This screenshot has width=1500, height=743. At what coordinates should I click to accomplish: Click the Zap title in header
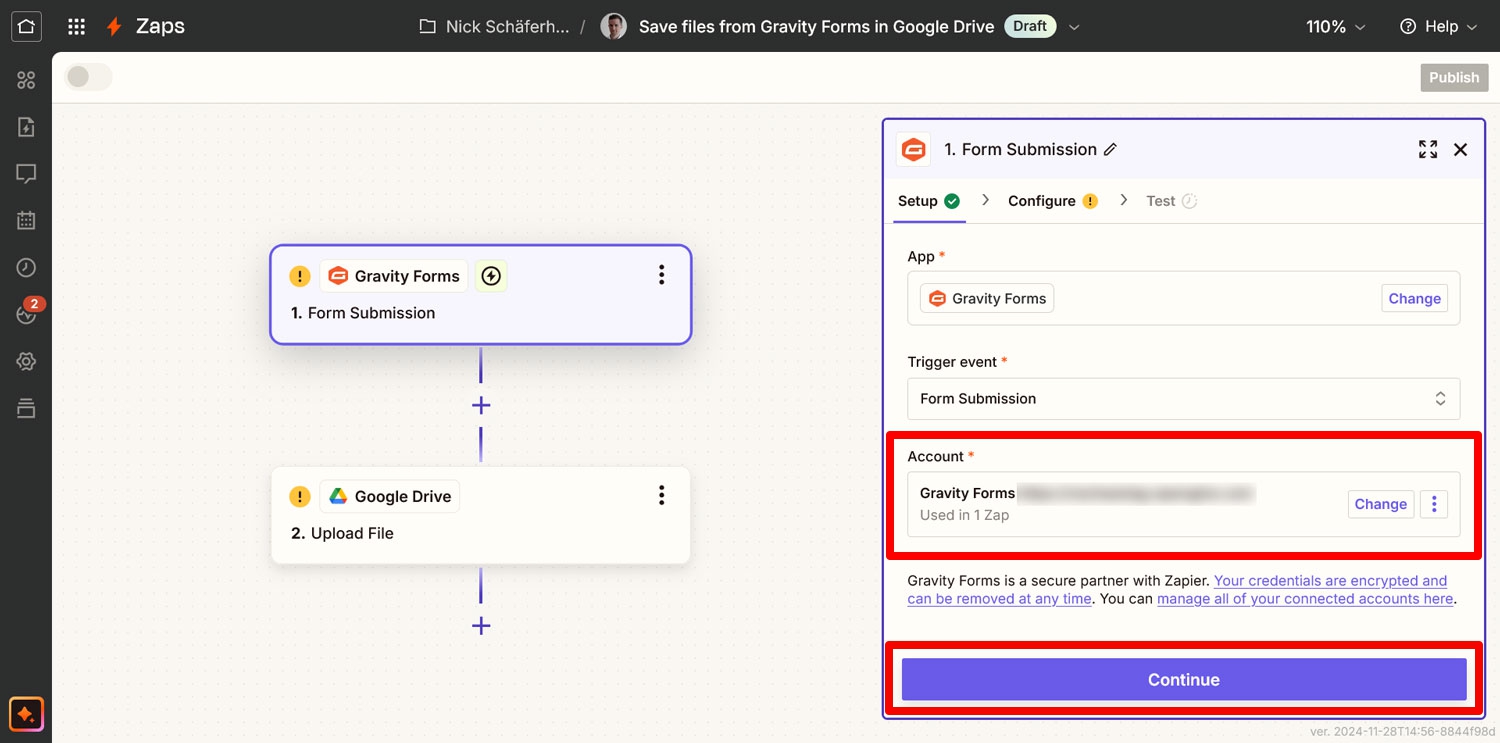click(x=816, y=27)
